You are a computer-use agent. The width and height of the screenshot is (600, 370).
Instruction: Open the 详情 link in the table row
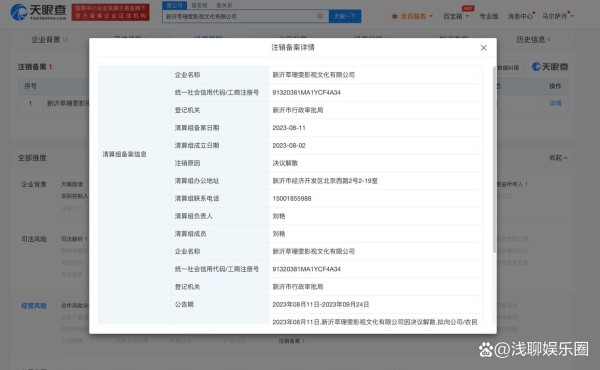[x=555, y=103]
